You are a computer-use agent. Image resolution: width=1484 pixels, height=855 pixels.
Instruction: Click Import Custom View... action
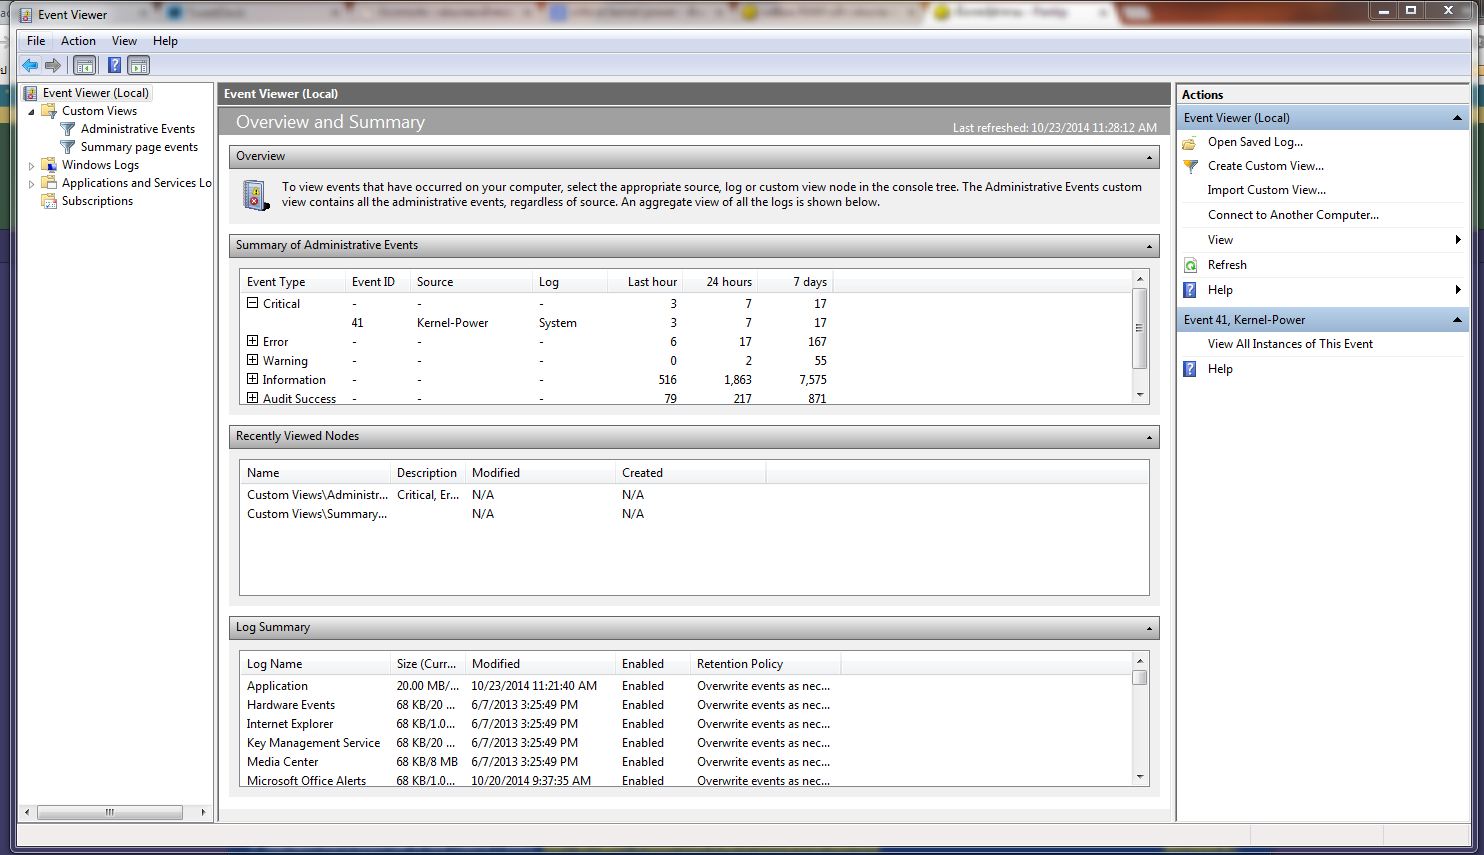pos(1266,190)
